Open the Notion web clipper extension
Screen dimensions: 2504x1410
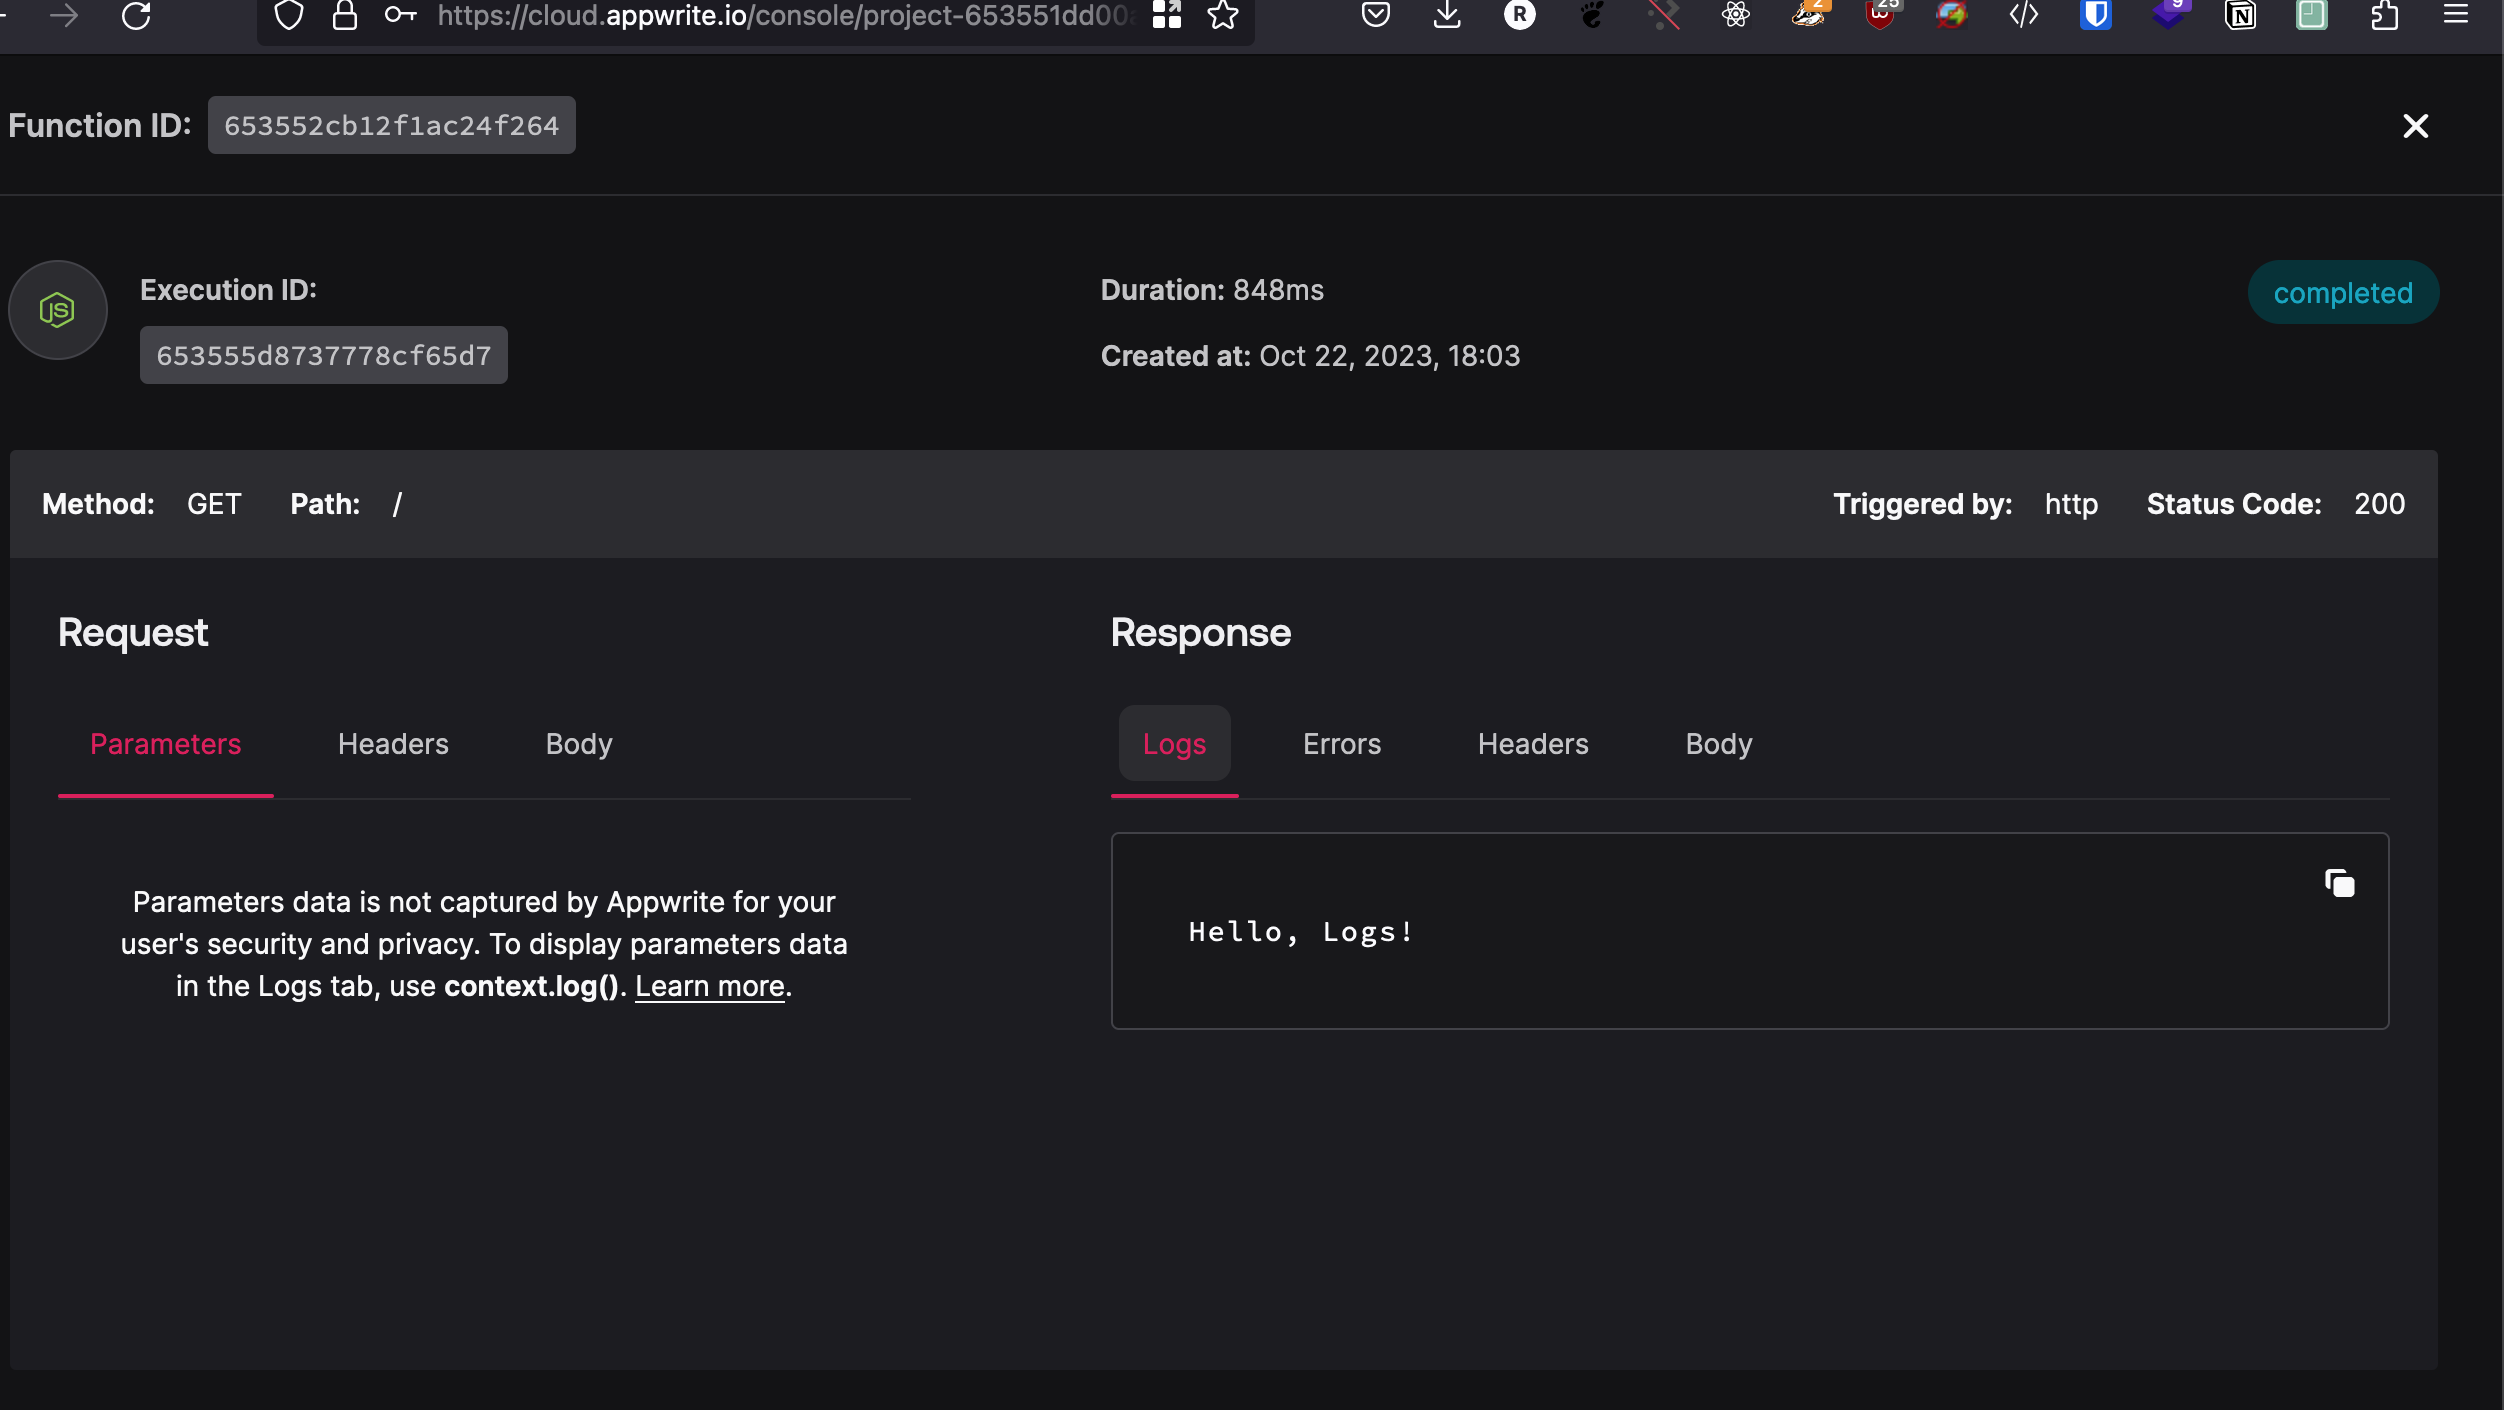coord(2240,16)
